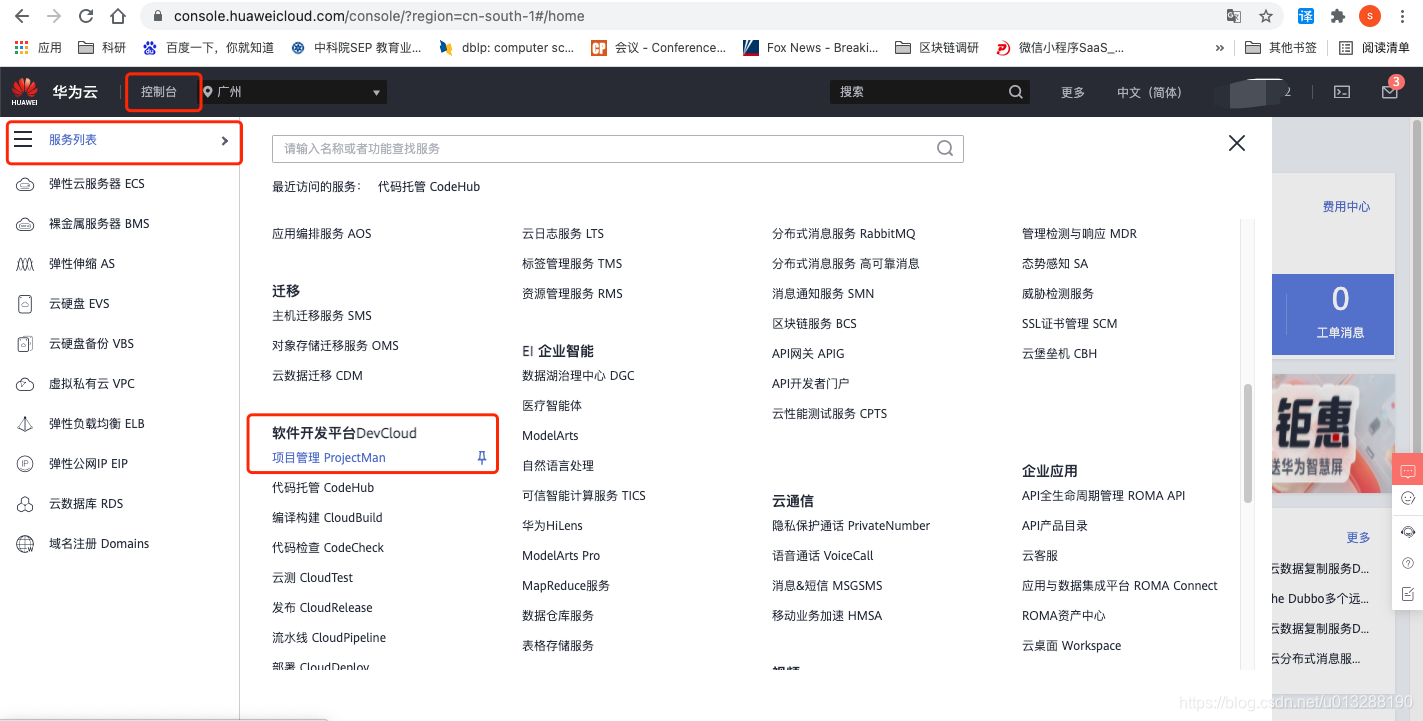Open the 阅读清单 reading list
Image resolution: width=1423 pixels, height=721 pixels.
click(x=1374, y=47)
